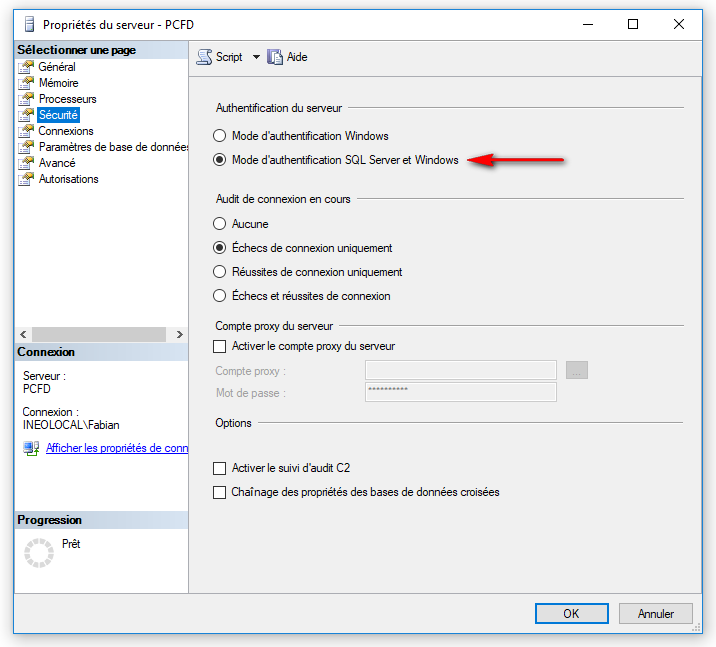Choose Aucune for connection audit

(x=220, y=224)
